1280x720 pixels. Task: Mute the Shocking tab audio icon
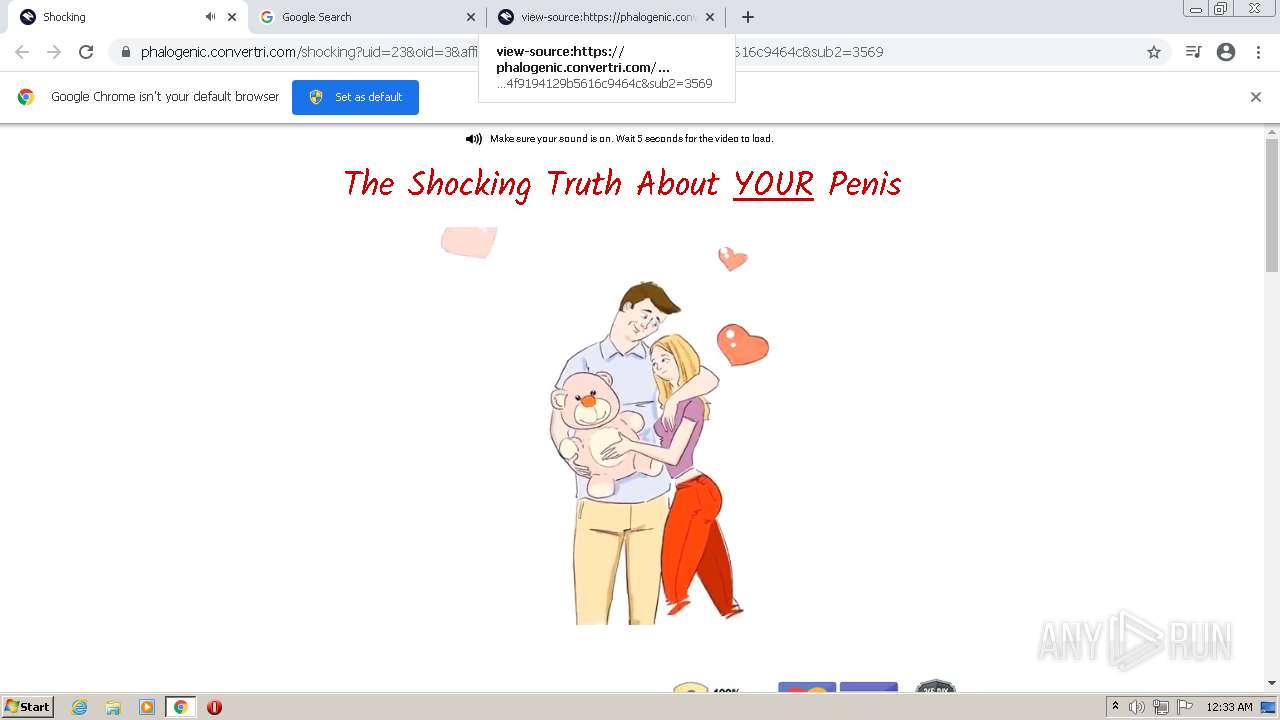[x=210, y=17]
